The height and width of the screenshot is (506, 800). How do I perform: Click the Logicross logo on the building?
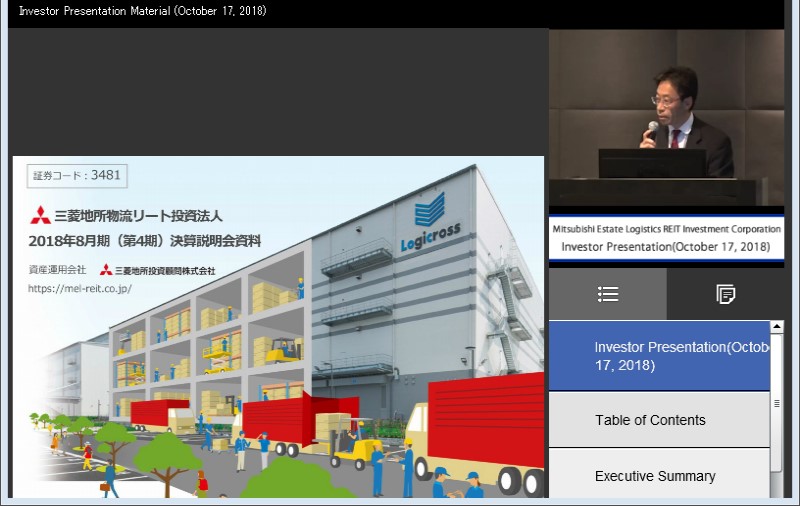tap(430, 222)
